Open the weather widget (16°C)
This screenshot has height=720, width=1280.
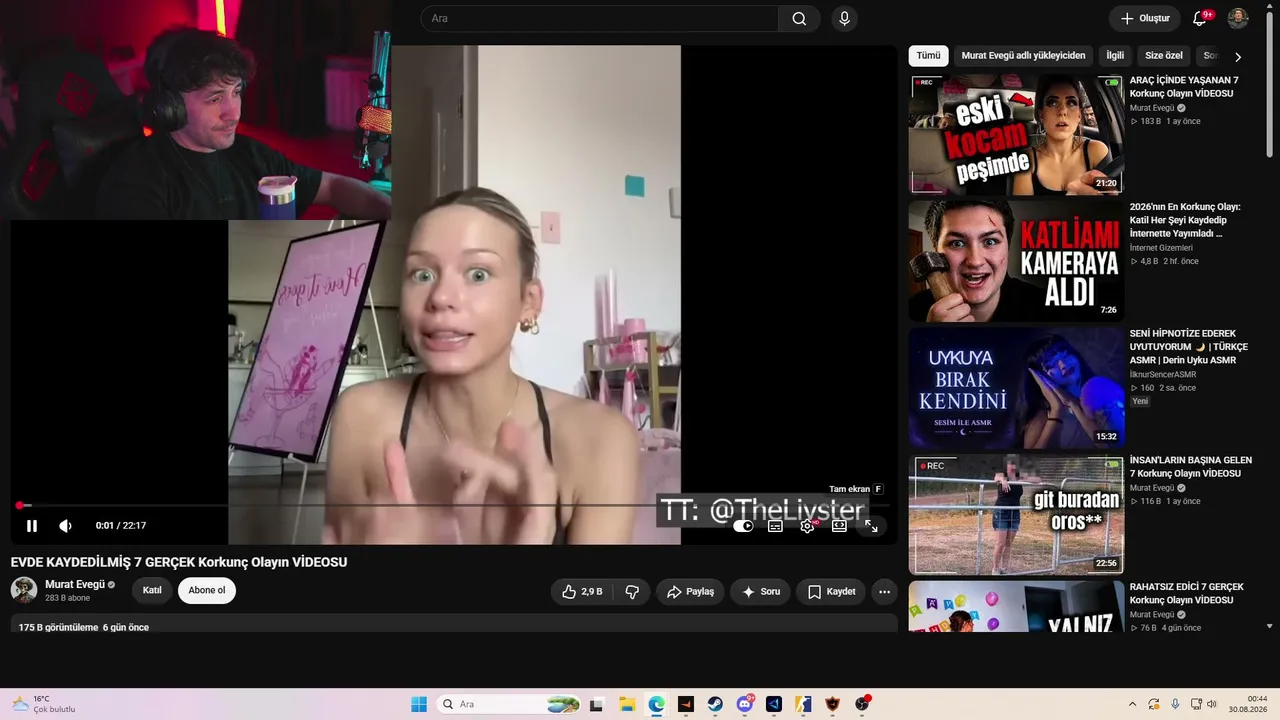pyautogui.click(x=43, y=704)
